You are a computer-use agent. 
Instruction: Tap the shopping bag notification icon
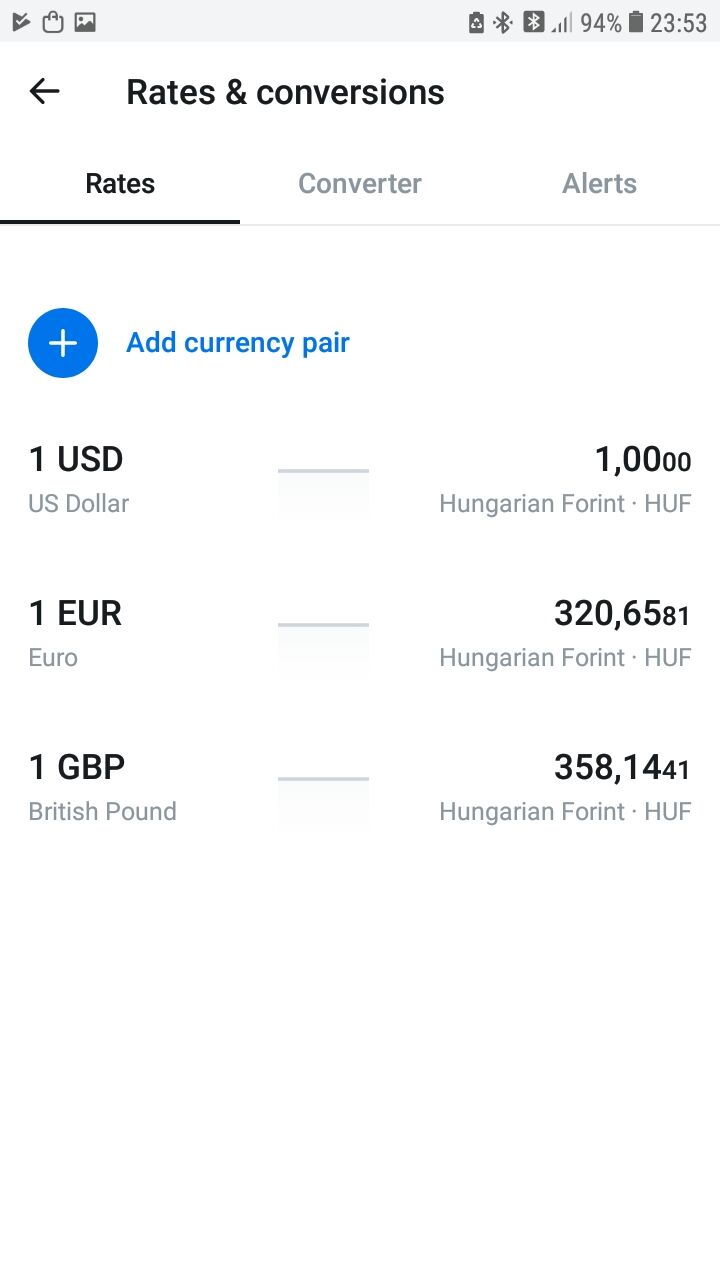53,22
